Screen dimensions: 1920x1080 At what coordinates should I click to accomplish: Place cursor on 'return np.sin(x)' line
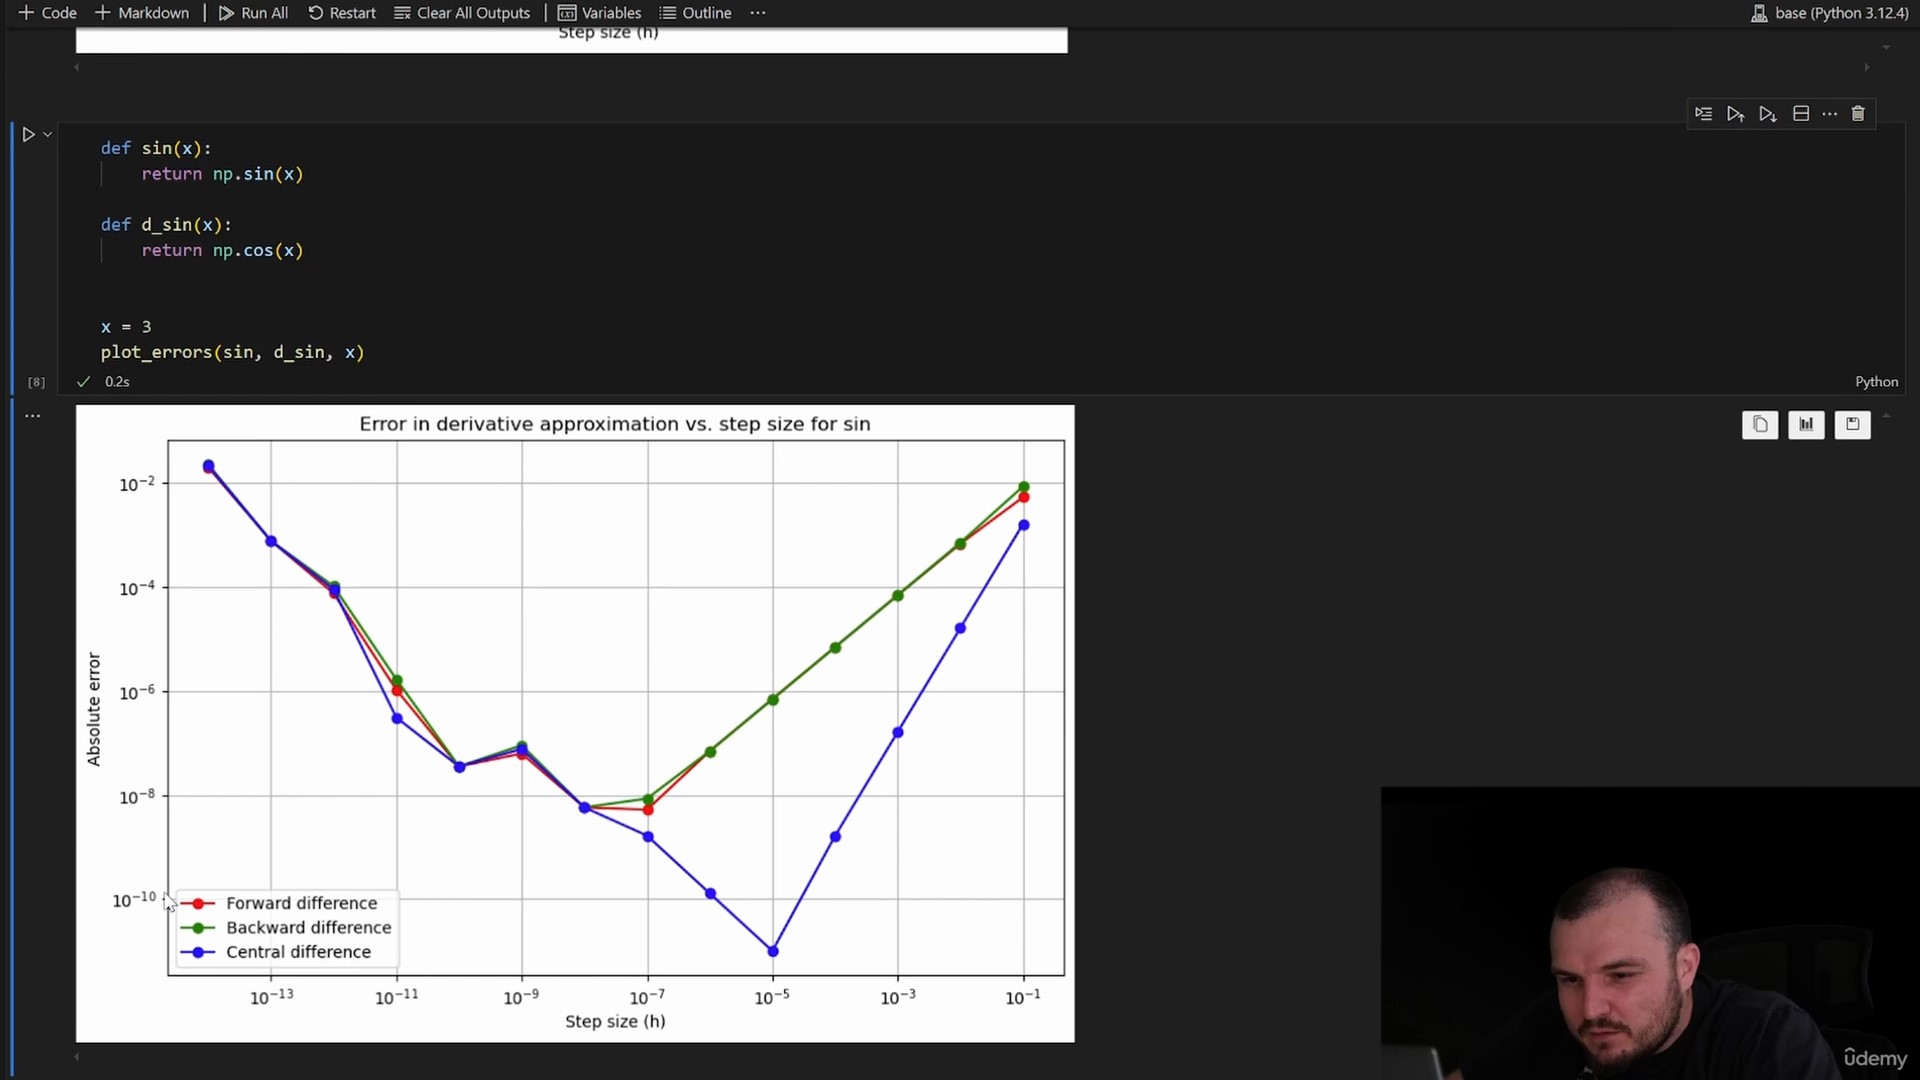pos(222,174)
